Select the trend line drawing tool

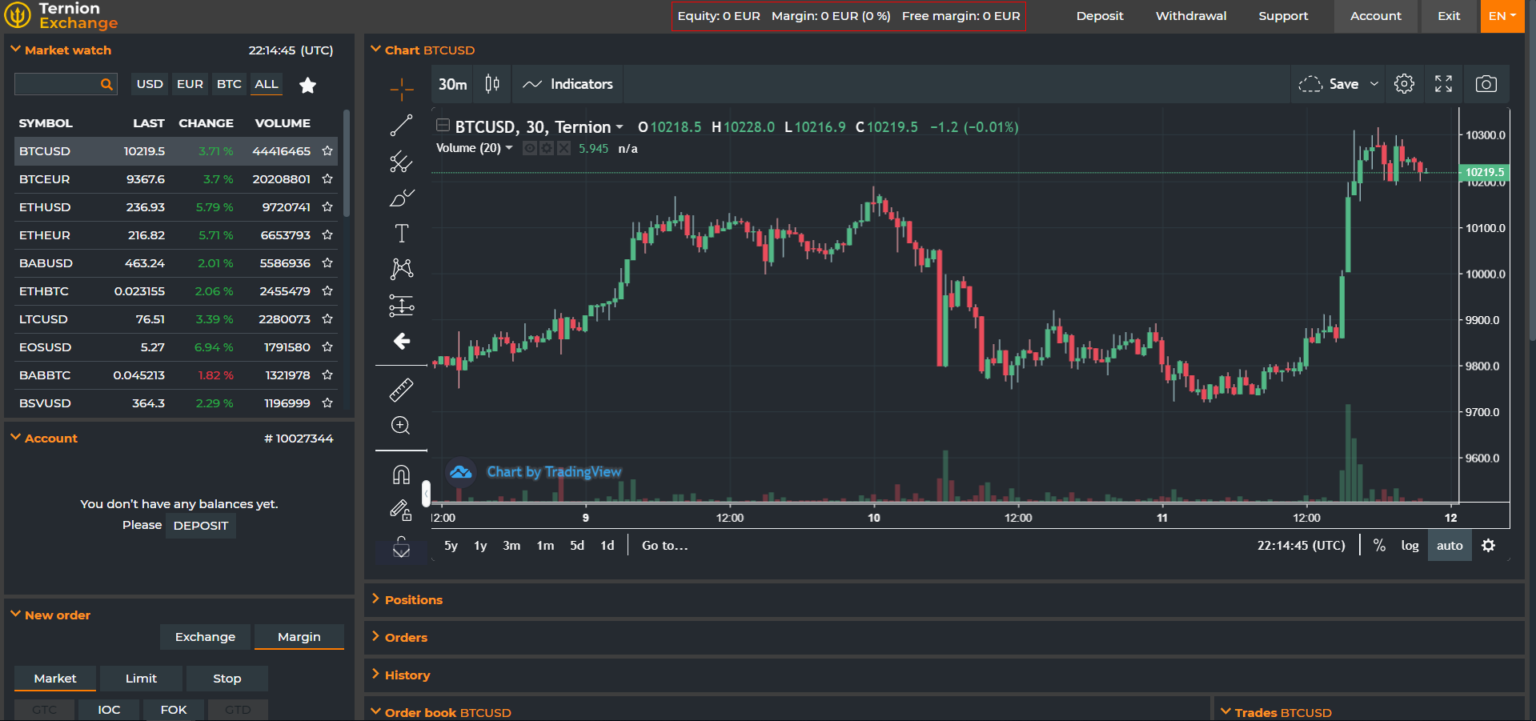[x=401, y=125]
